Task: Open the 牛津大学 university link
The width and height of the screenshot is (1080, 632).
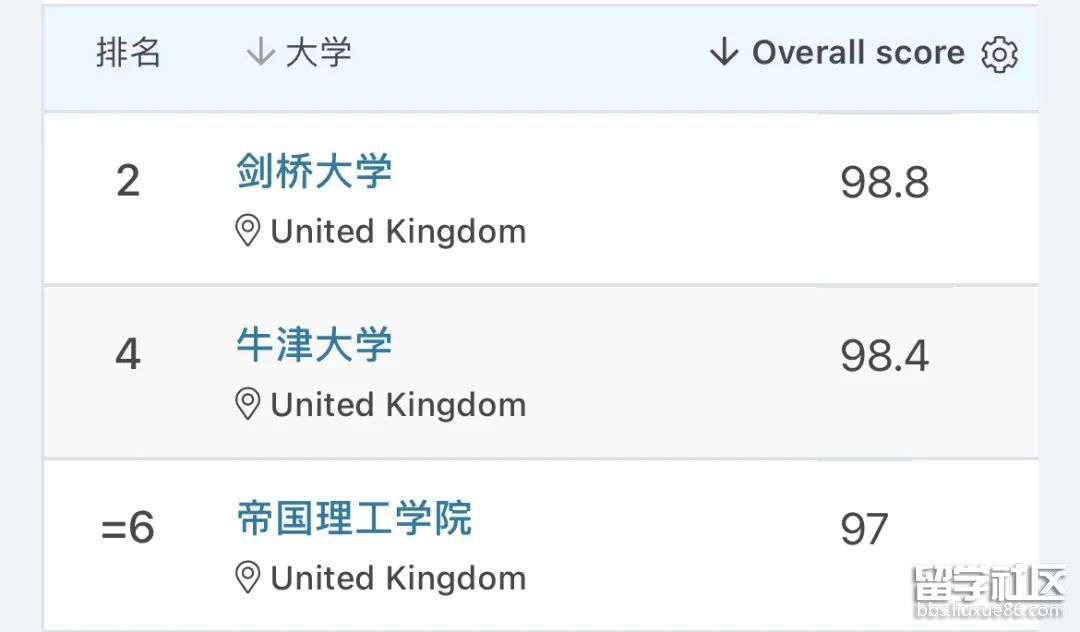Action: [314, 346]
